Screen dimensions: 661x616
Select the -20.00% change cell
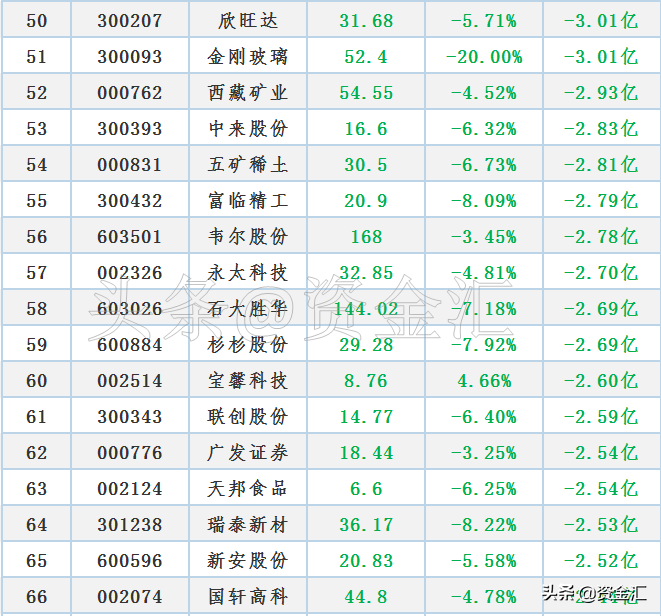pos(484,56)
